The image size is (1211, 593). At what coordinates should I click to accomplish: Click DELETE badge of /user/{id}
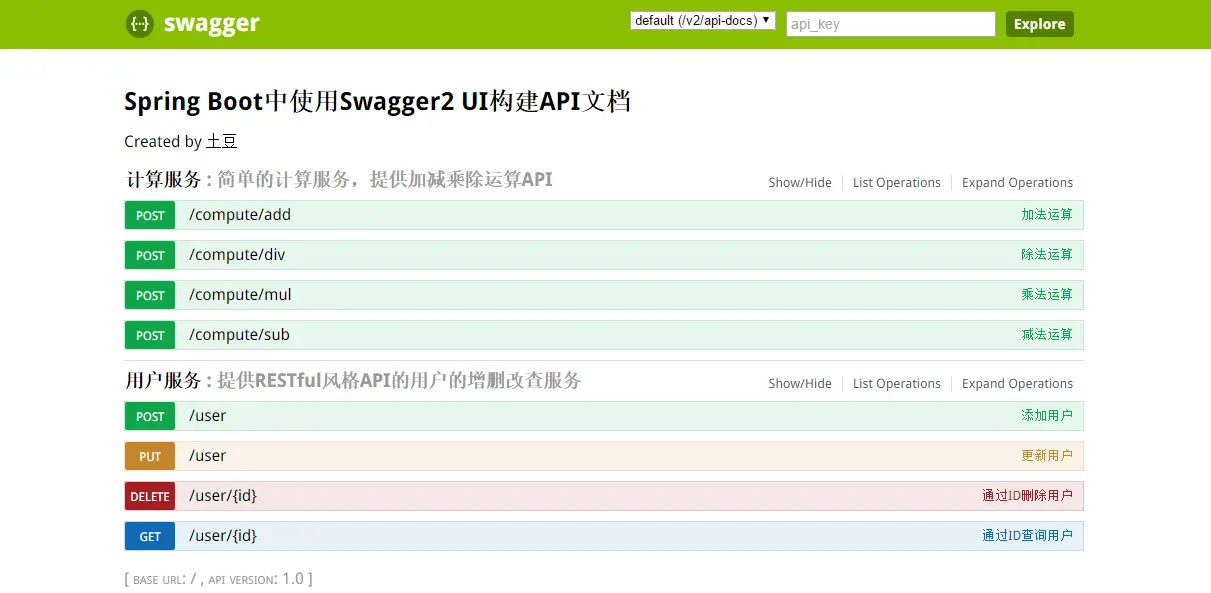[150, 496]
